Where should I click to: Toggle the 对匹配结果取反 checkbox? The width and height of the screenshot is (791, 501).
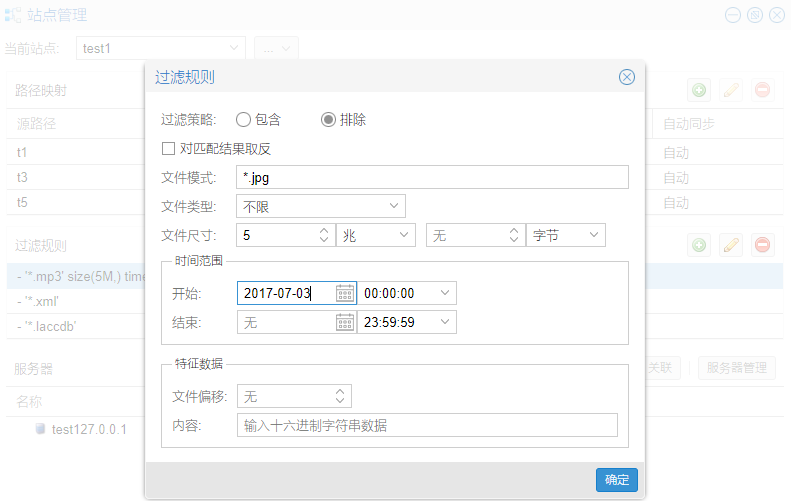[x=169, y=149]
